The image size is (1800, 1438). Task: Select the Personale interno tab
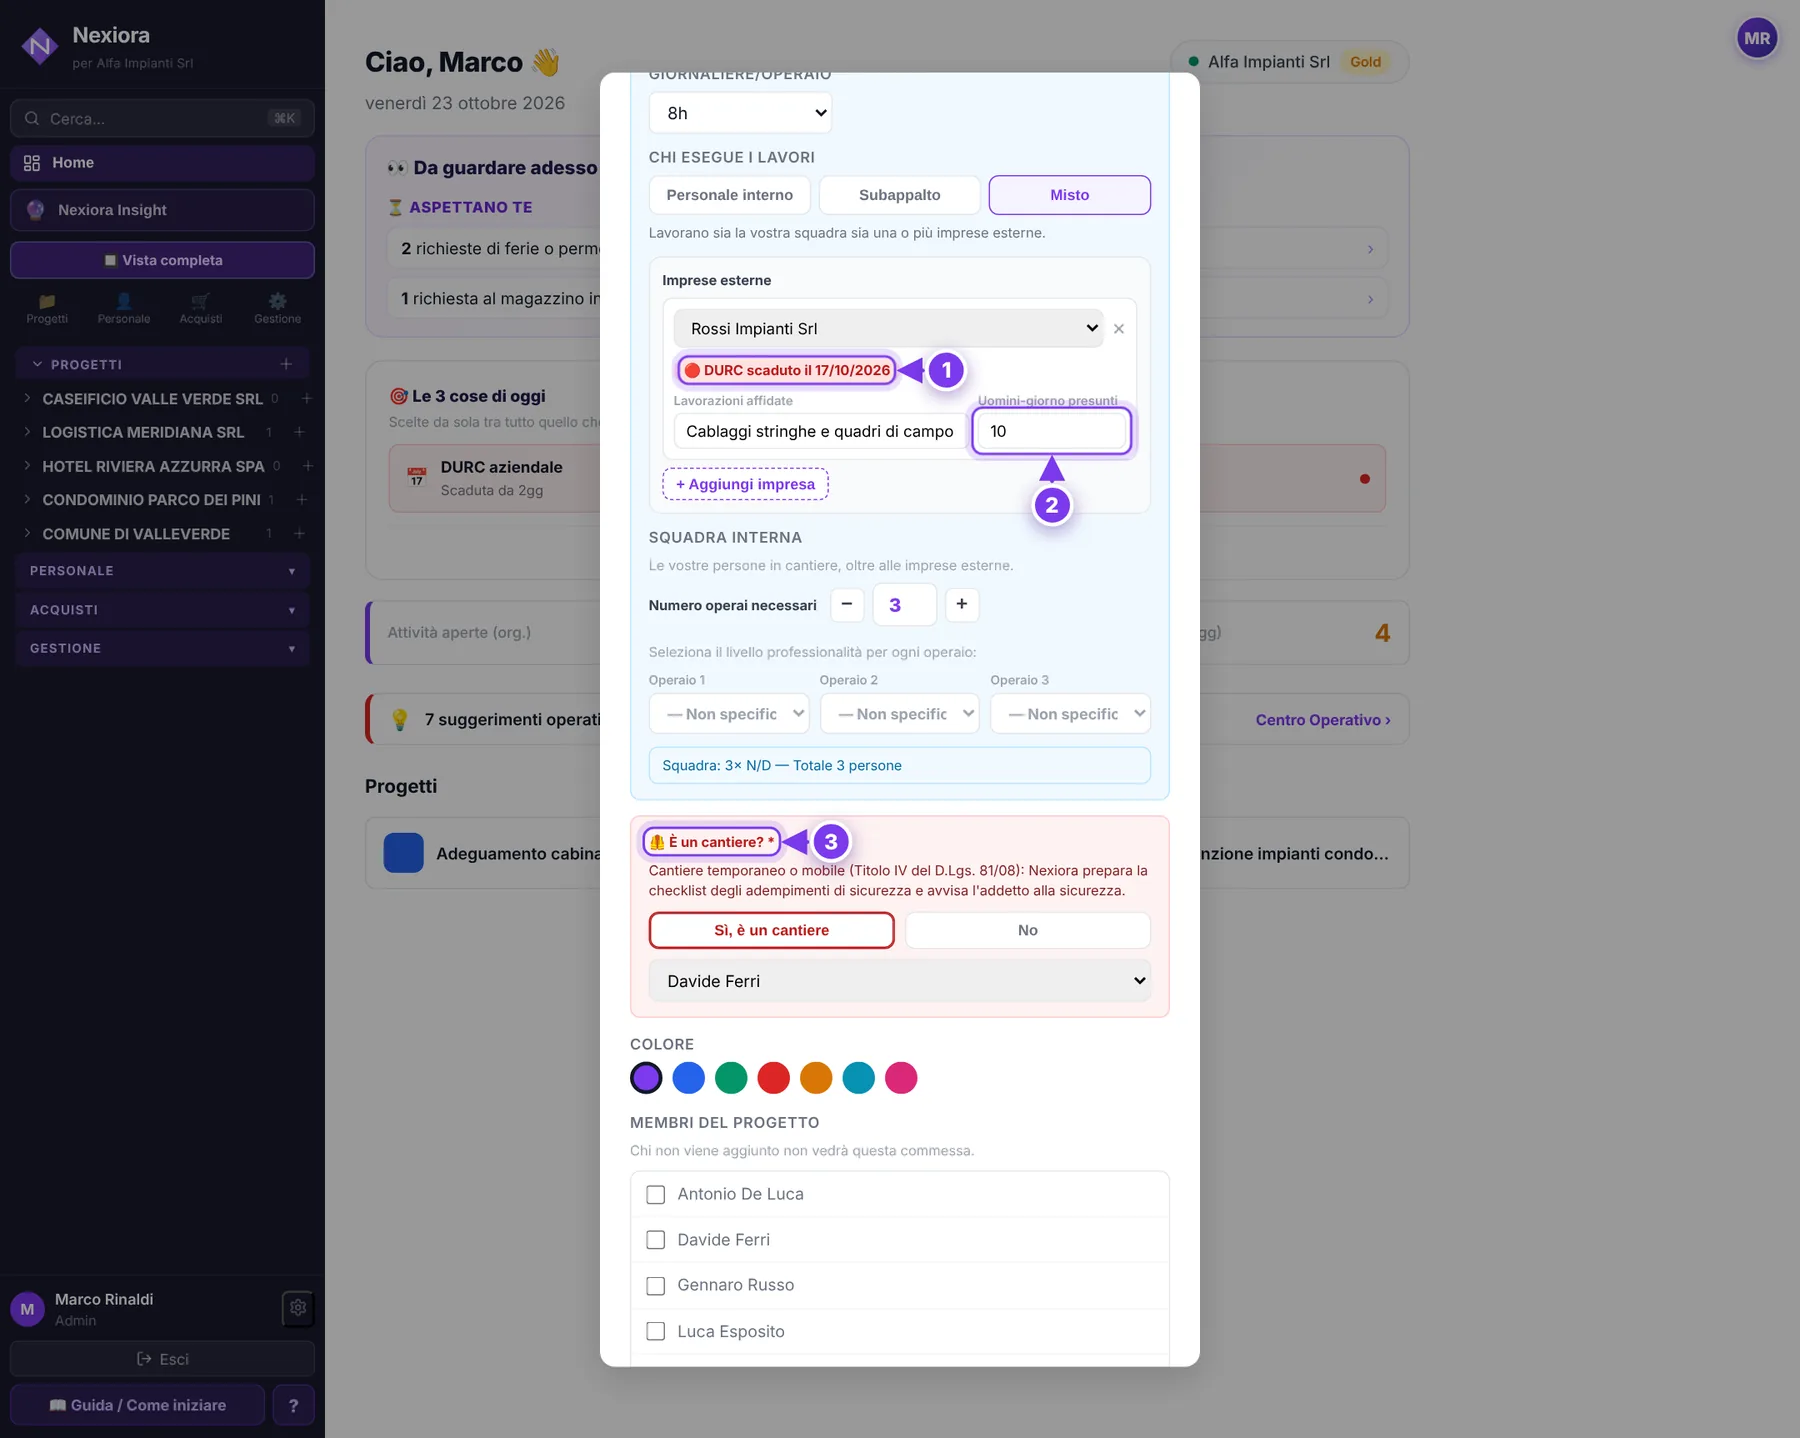click(x=730, y=195)
